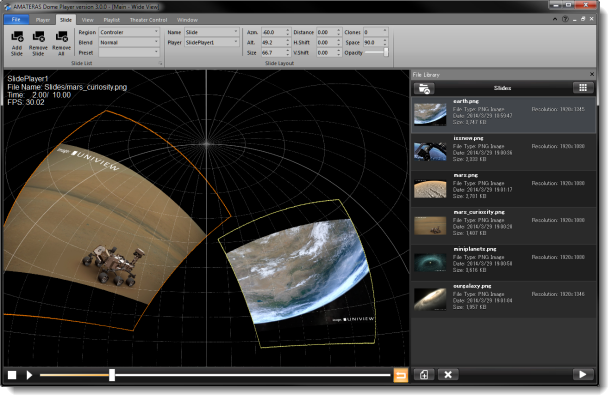Open the Window ribbon tab
The image size is (615, 402).
coord(187,20)
